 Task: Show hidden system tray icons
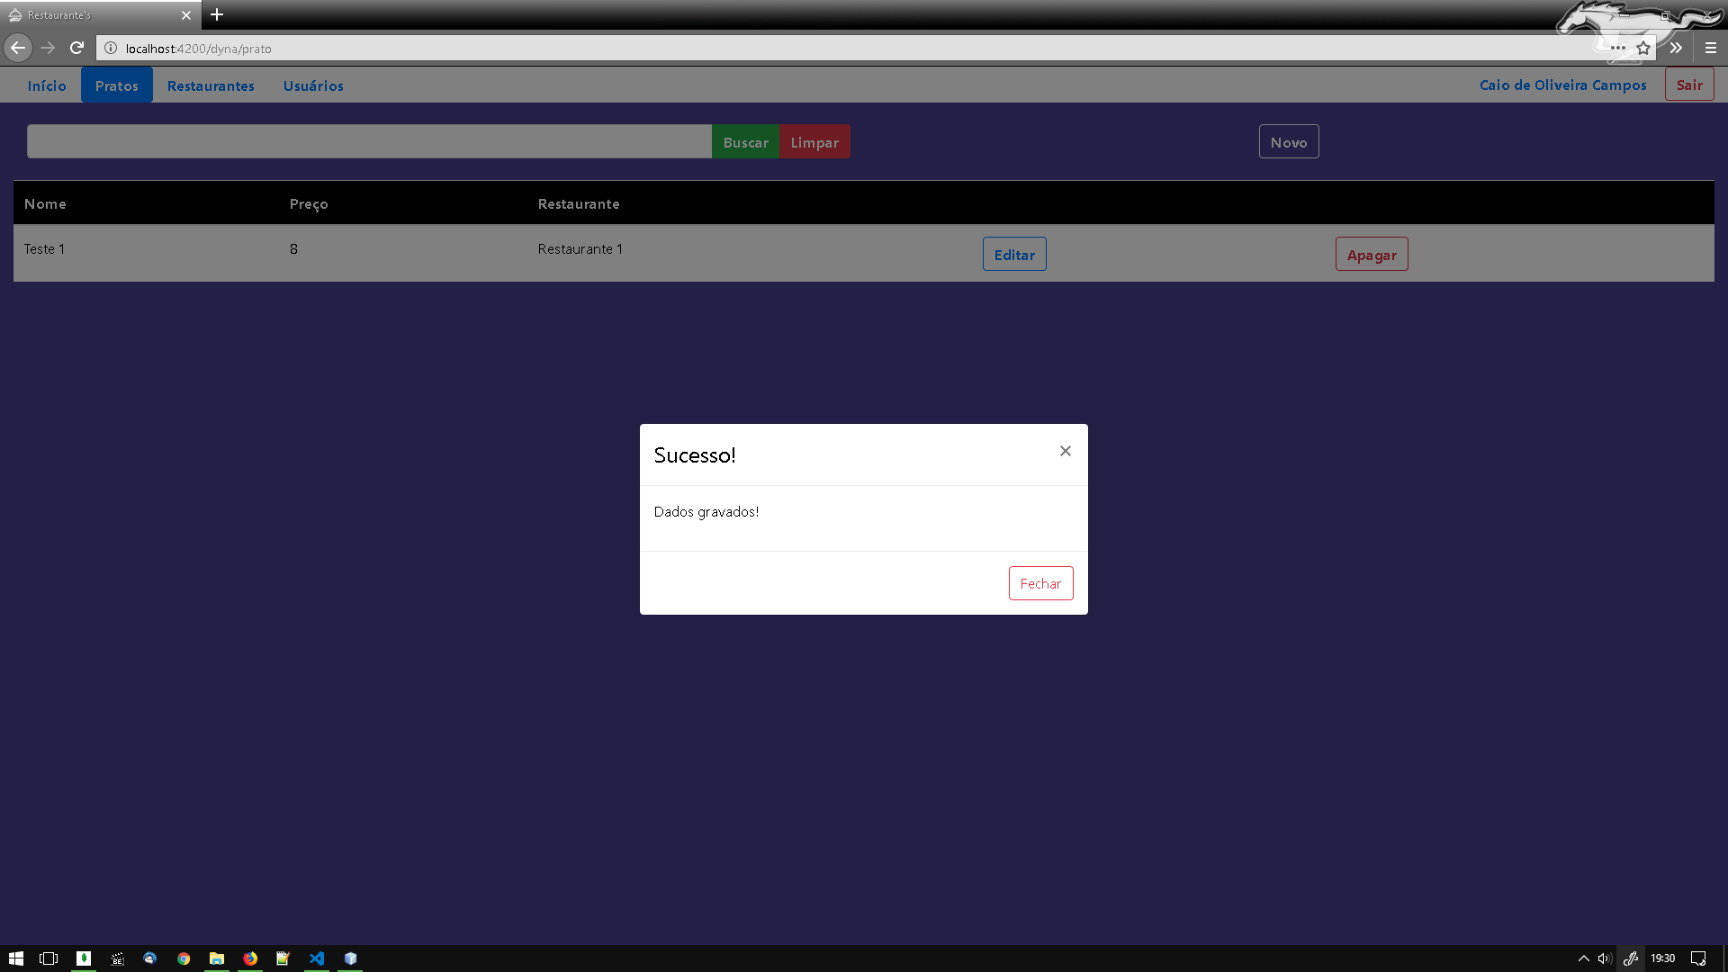point(1584,958)
